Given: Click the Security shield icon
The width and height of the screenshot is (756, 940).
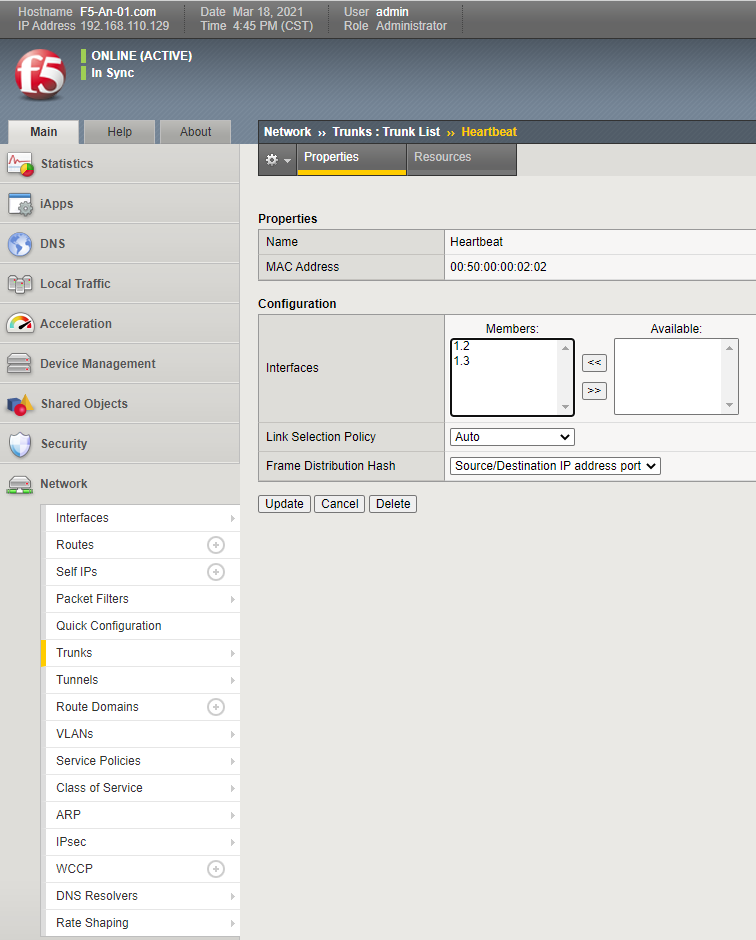Looking at the screenshot, I should click(x=20, y=444).
